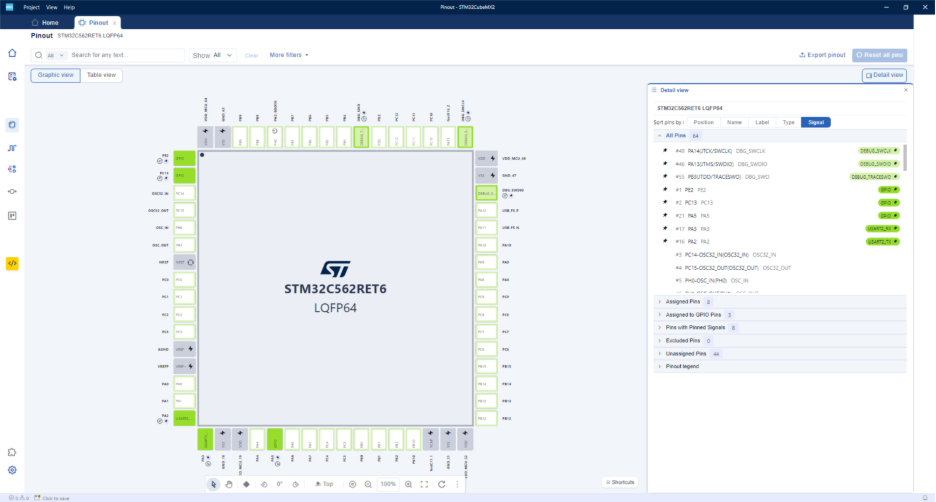
Task: Toggle pin on PB3(JTDO/TRACESWO) row
Action: (x=665, y=177)
